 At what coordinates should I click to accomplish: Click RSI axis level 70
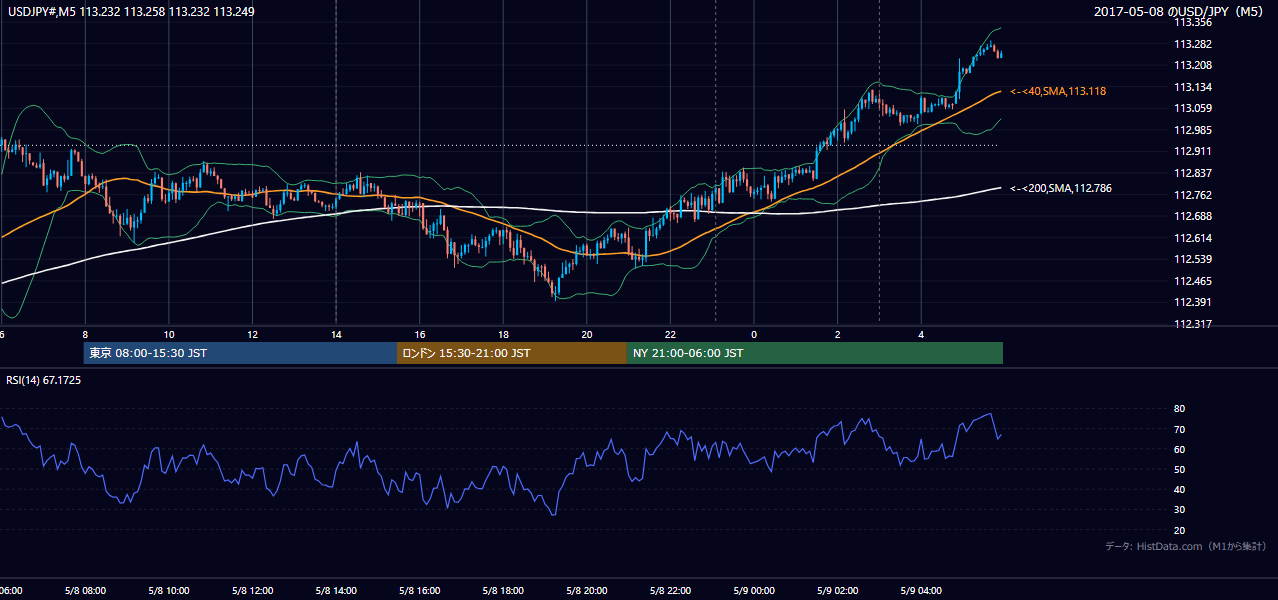[x=1180, y=429]
